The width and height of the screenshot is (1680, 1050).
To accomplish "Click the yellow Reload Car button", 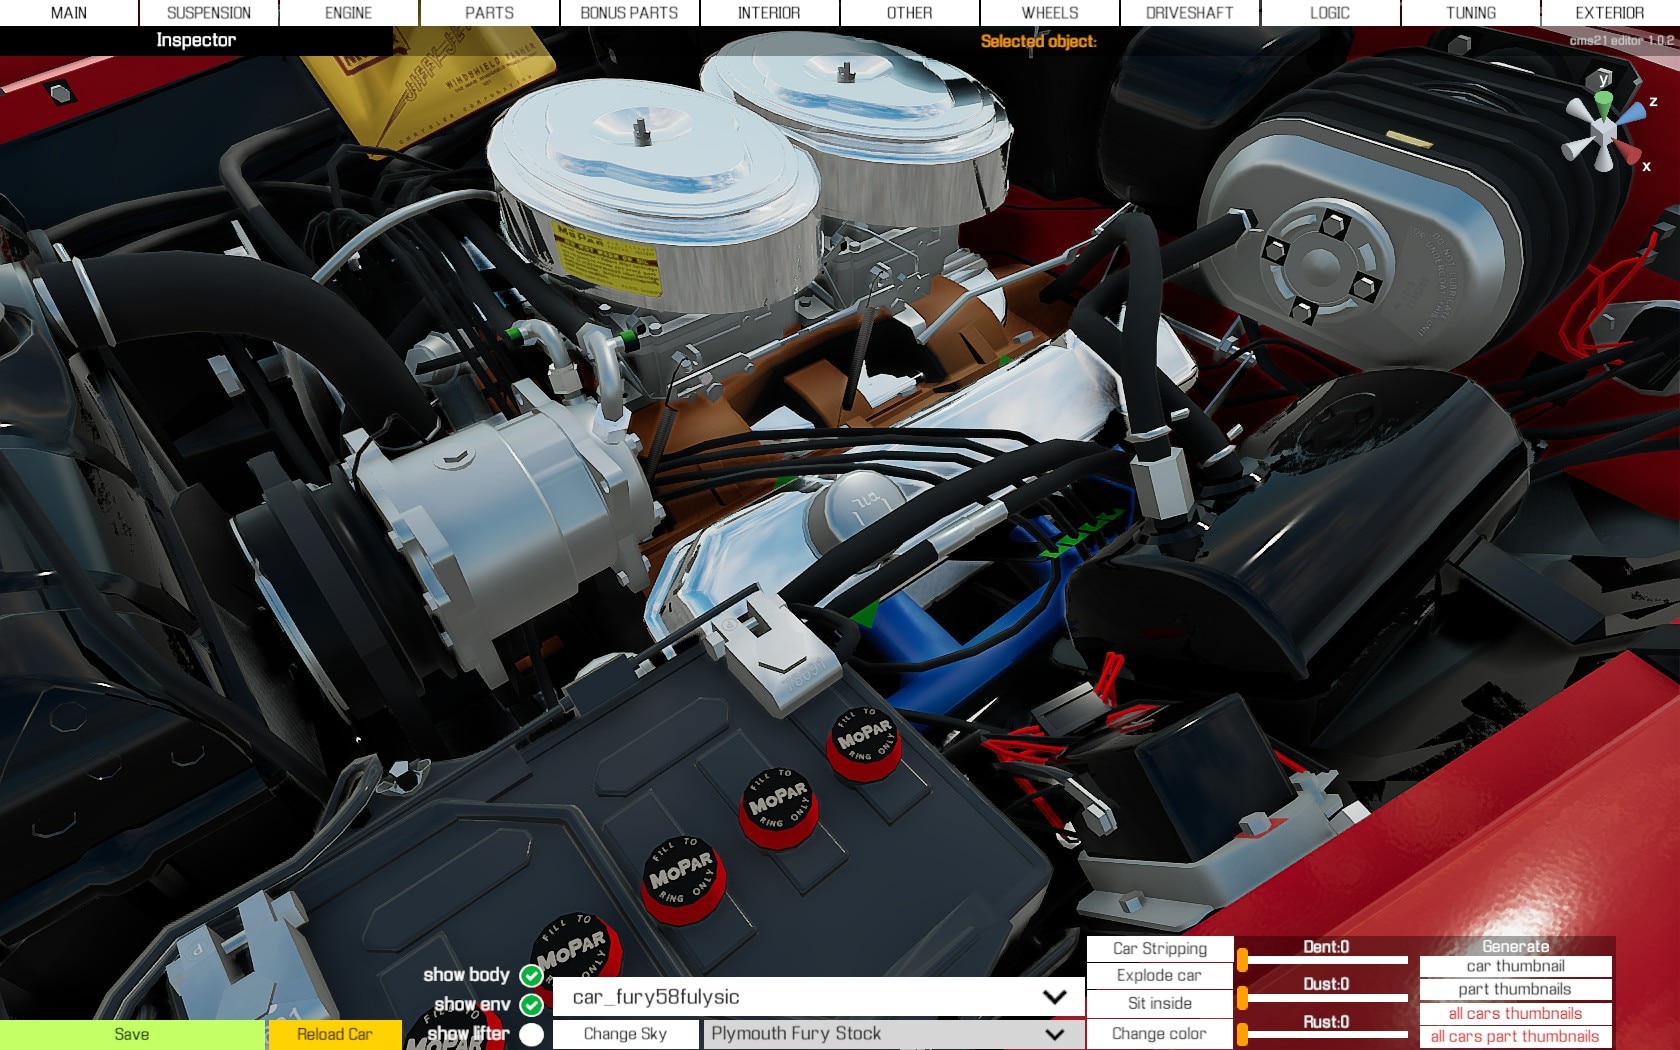I will pos(334,1035).
